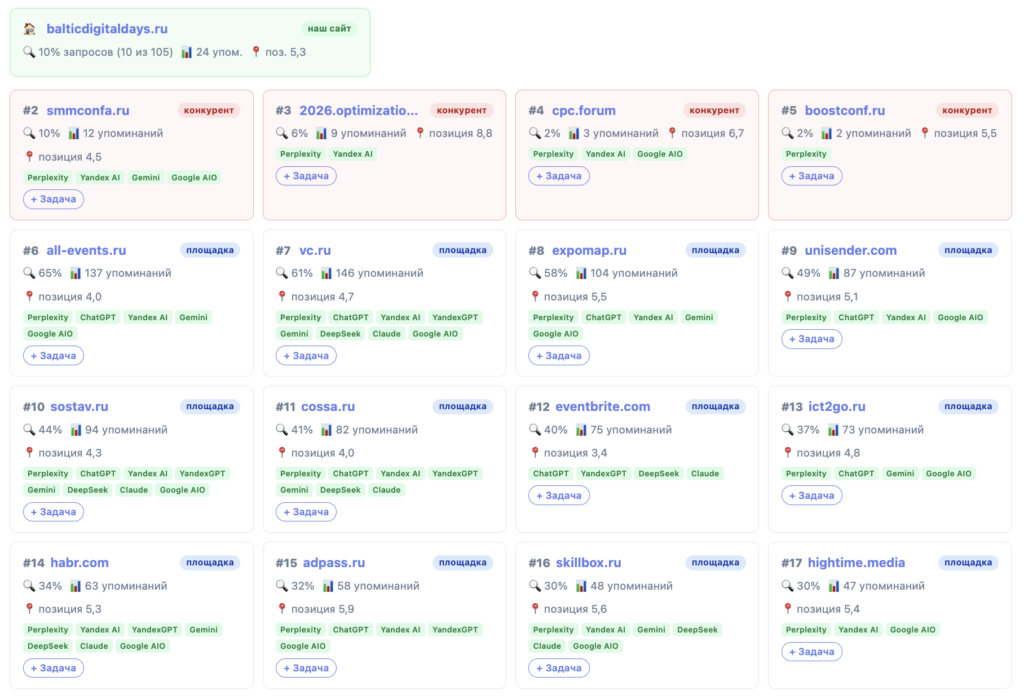This screenshot has height=699, width=1024.
Task: Click the pin icon for позиция 6,7
Action: pyautogui.click(x=673, y=133)
